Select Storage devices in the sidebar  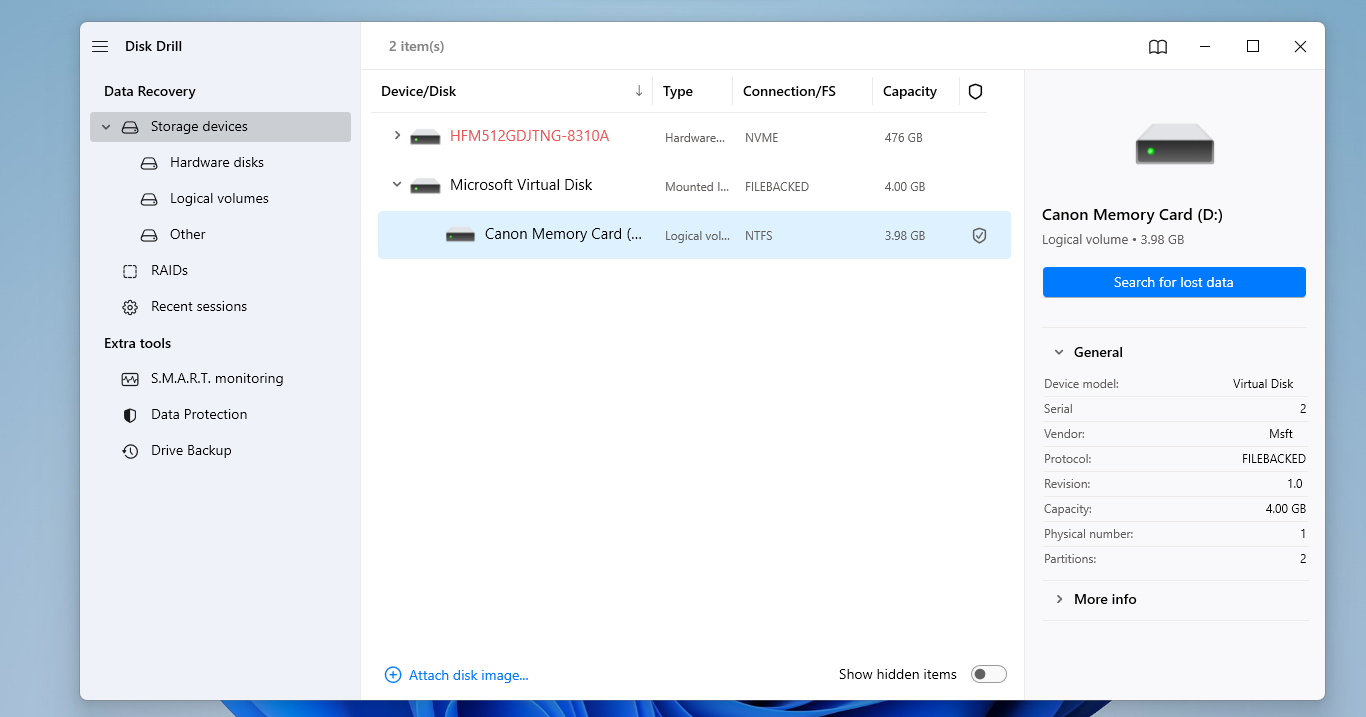[x=220, y=127]
